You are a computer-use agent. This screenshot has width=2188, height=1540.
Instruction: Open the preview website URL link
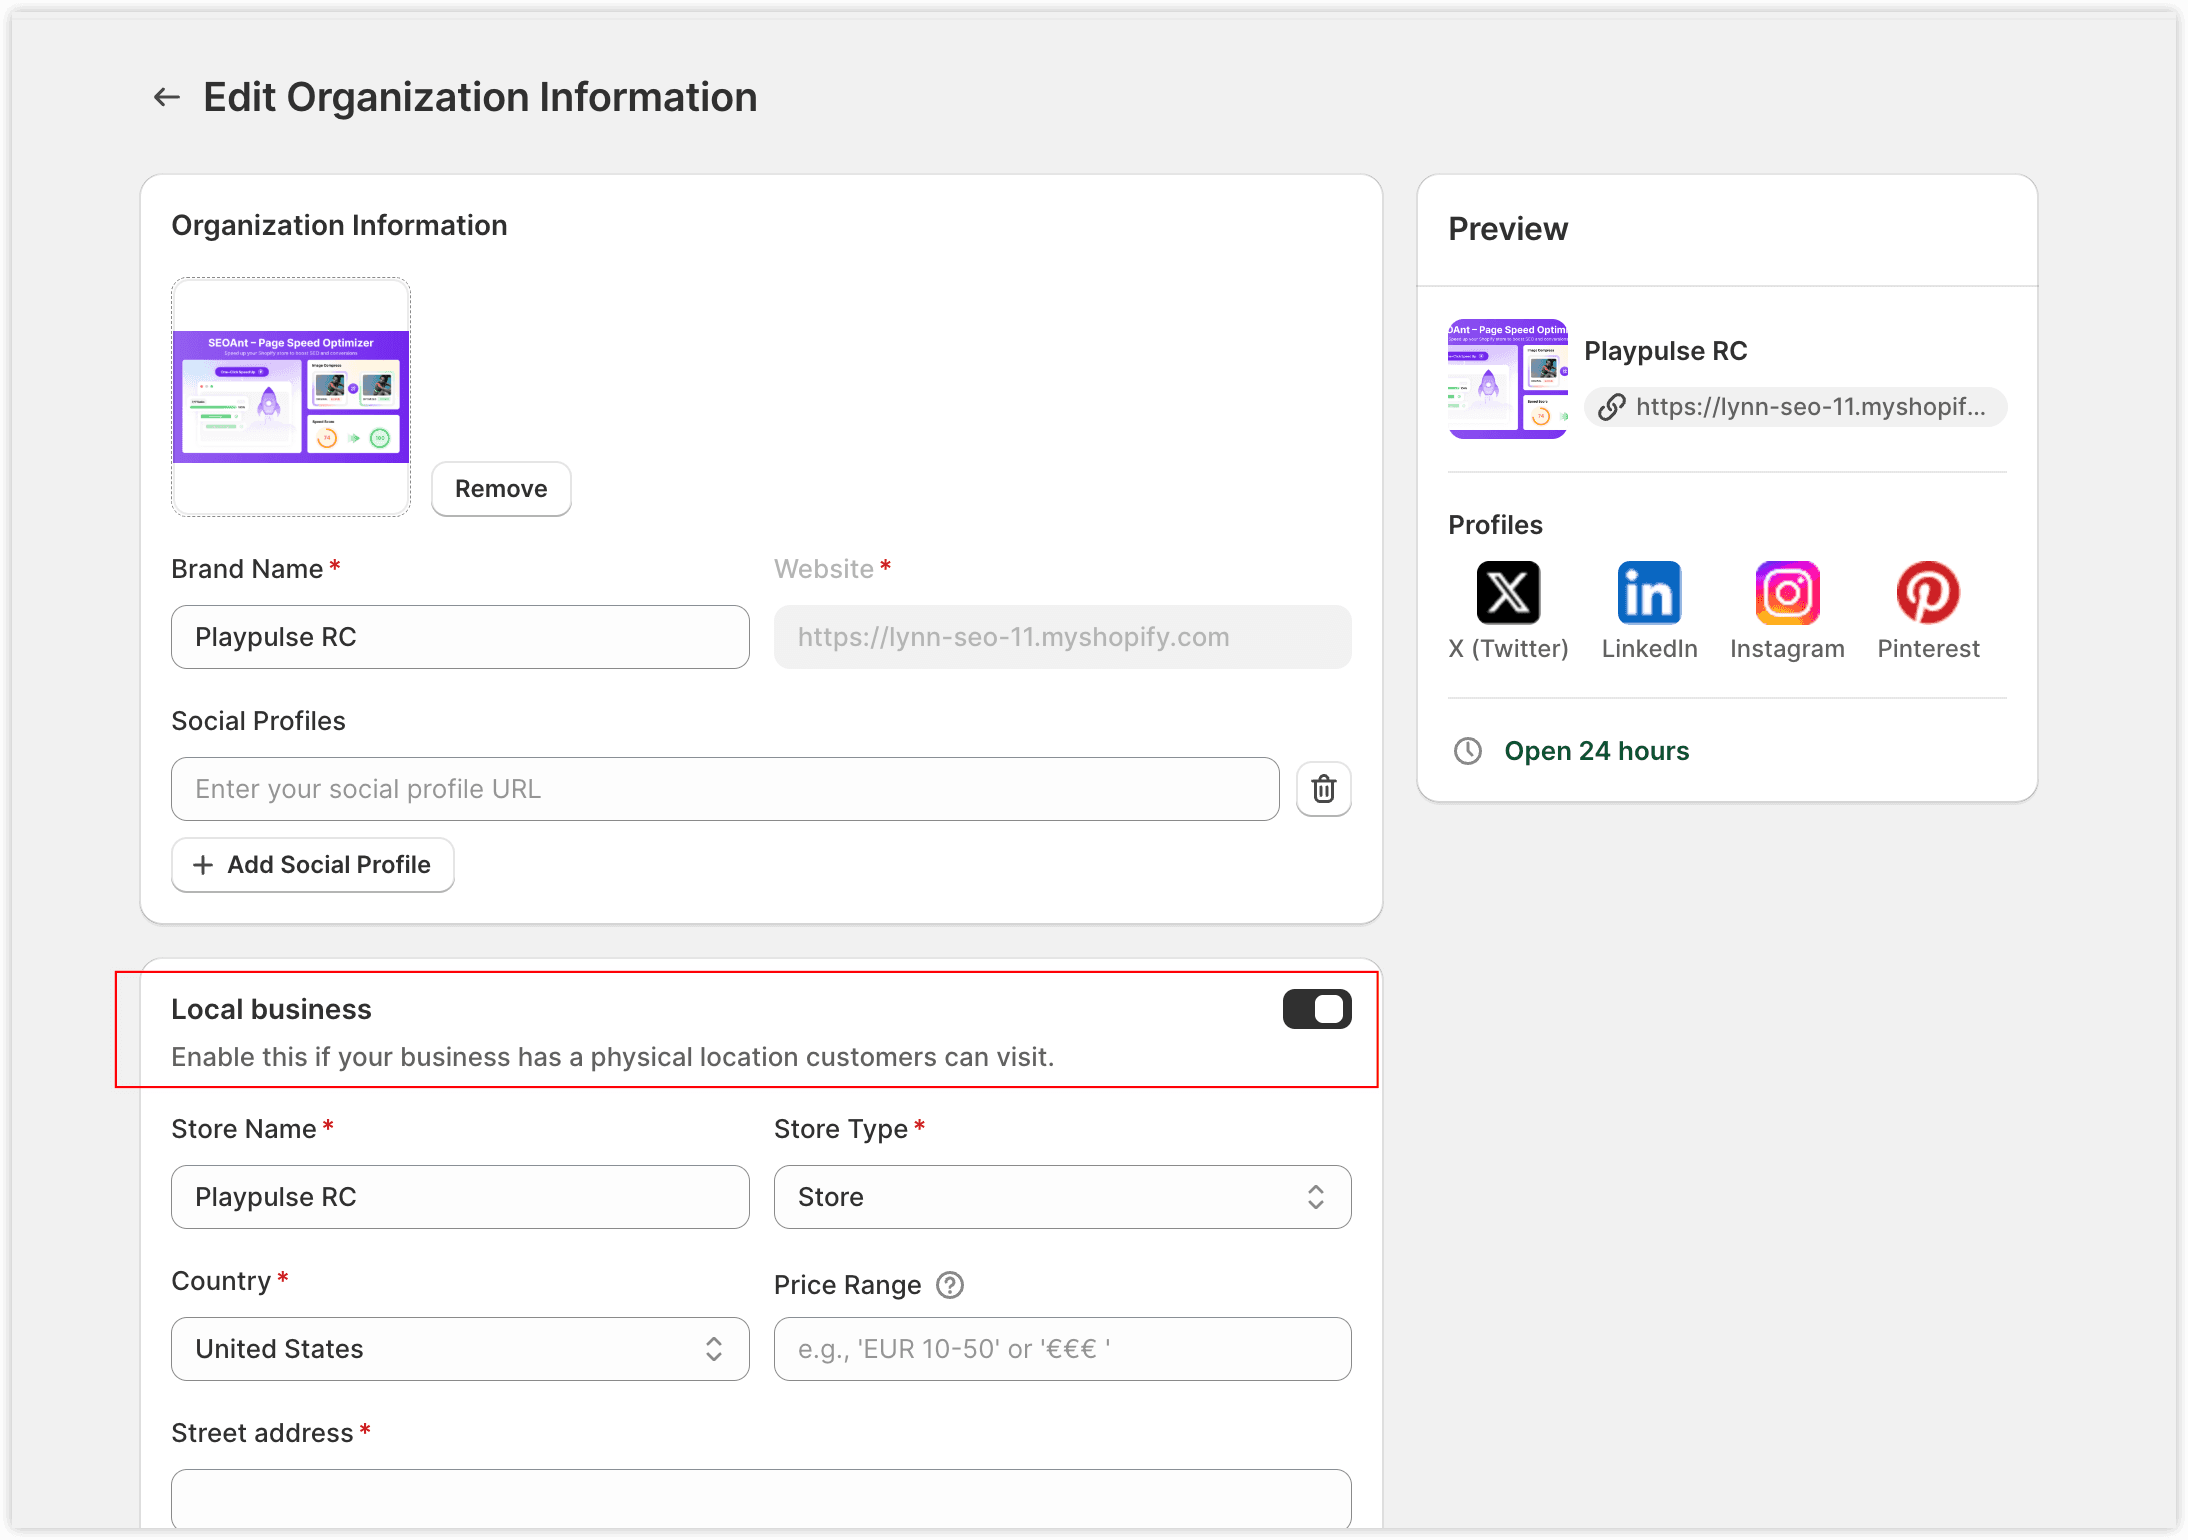pyautogui.click(x=1795, y=407)
